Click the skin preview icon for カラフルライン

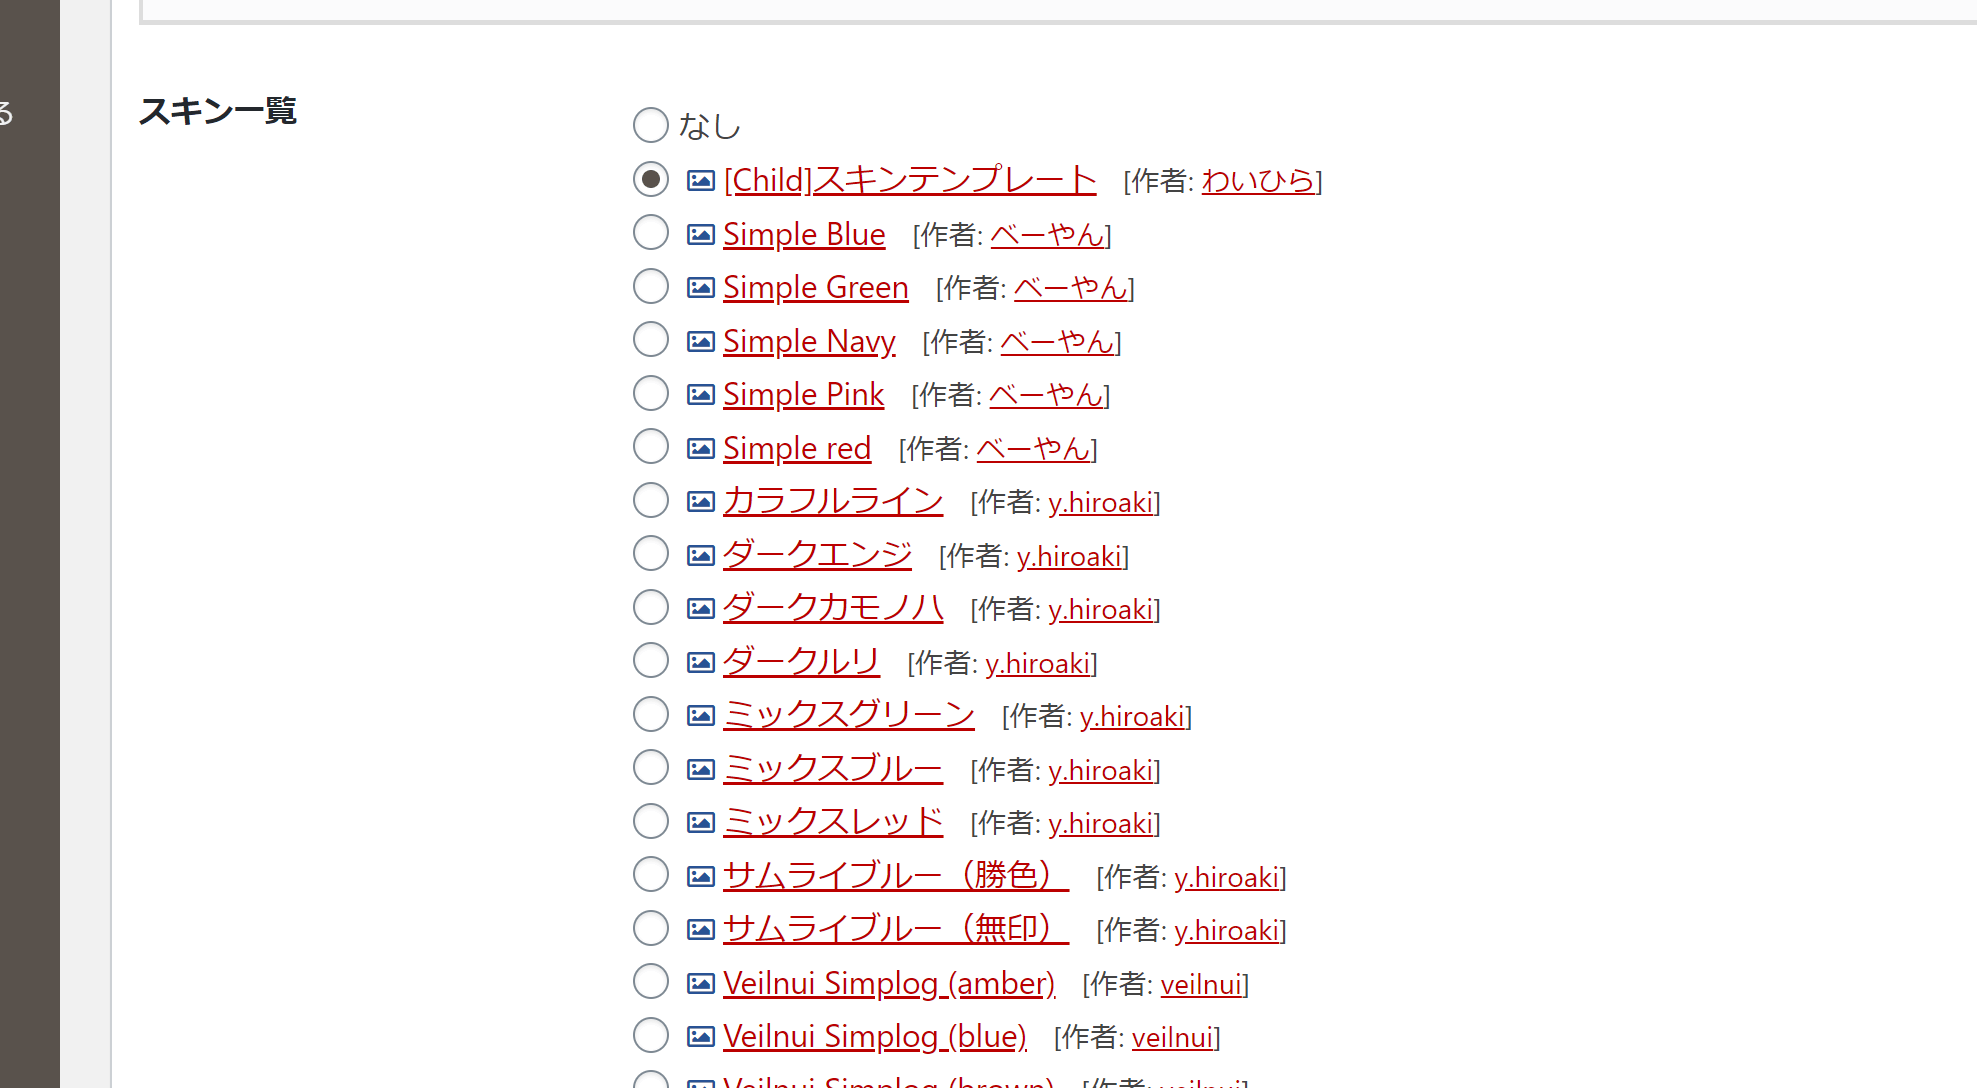pos(699,501)
